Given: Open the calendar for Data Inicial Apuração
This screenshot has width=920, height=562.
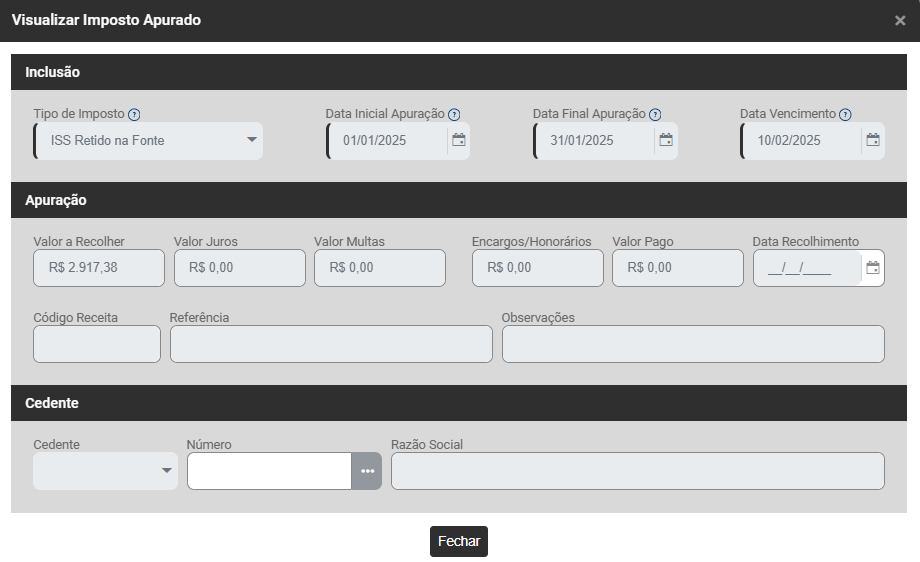Looking at the screenshot, I should click(459, 140).
